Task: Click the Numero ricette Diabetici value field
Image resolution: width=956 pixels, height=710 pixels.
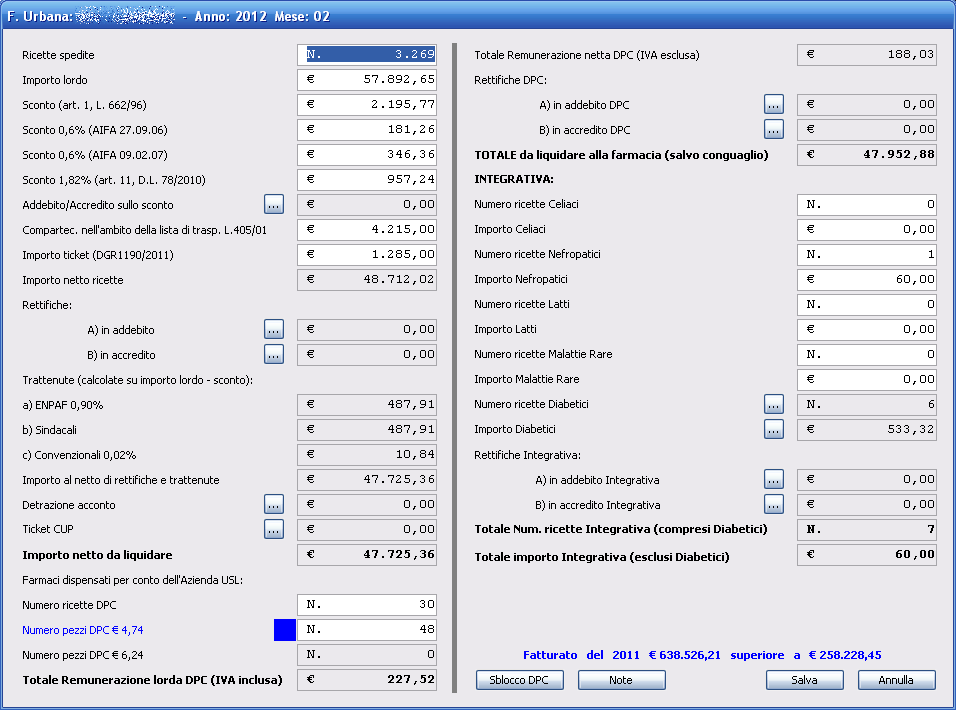Action: [867, 404]
